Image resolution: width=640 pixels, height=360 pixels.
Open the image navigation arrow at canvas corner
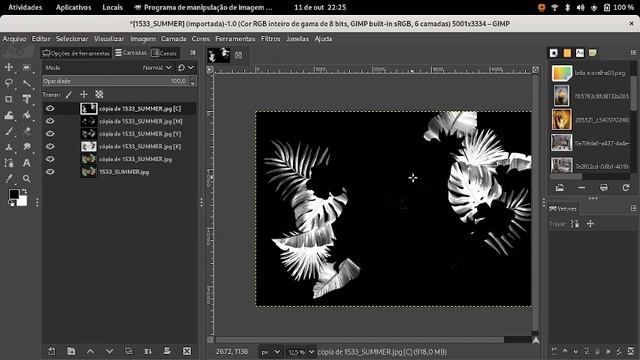(x=536, y=340)
